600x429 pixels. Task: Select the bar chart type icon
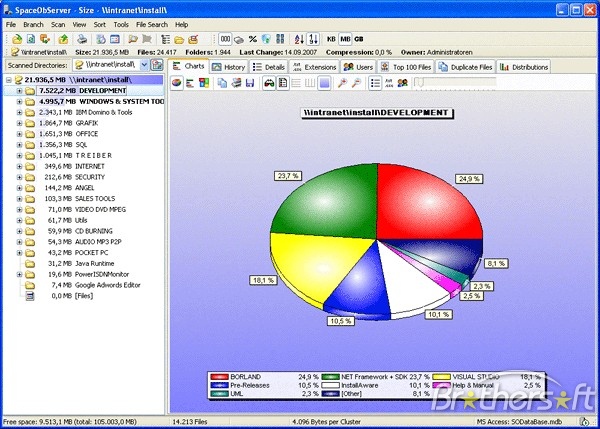coord(190,83)
